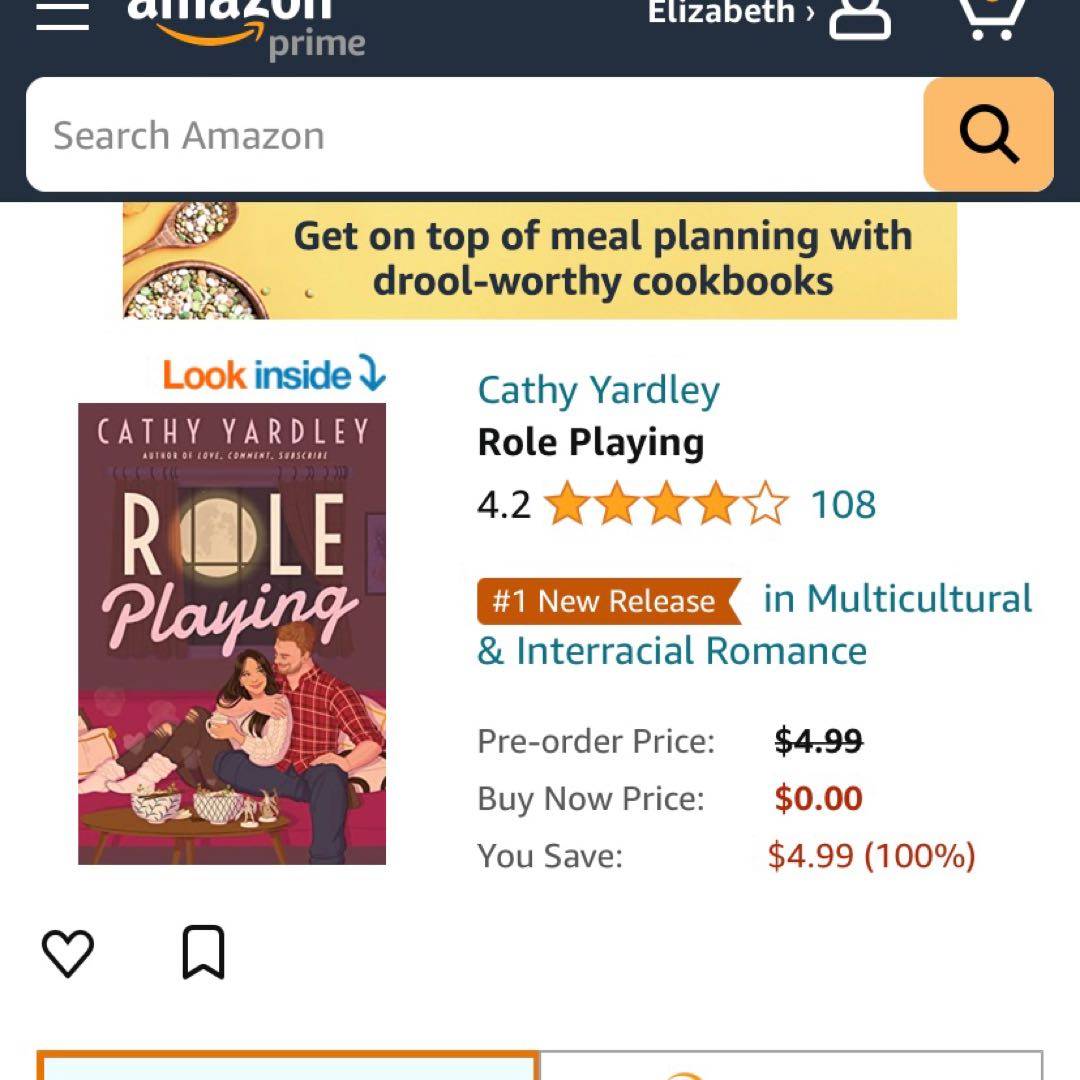Open the account profile icon

(859, 18)
